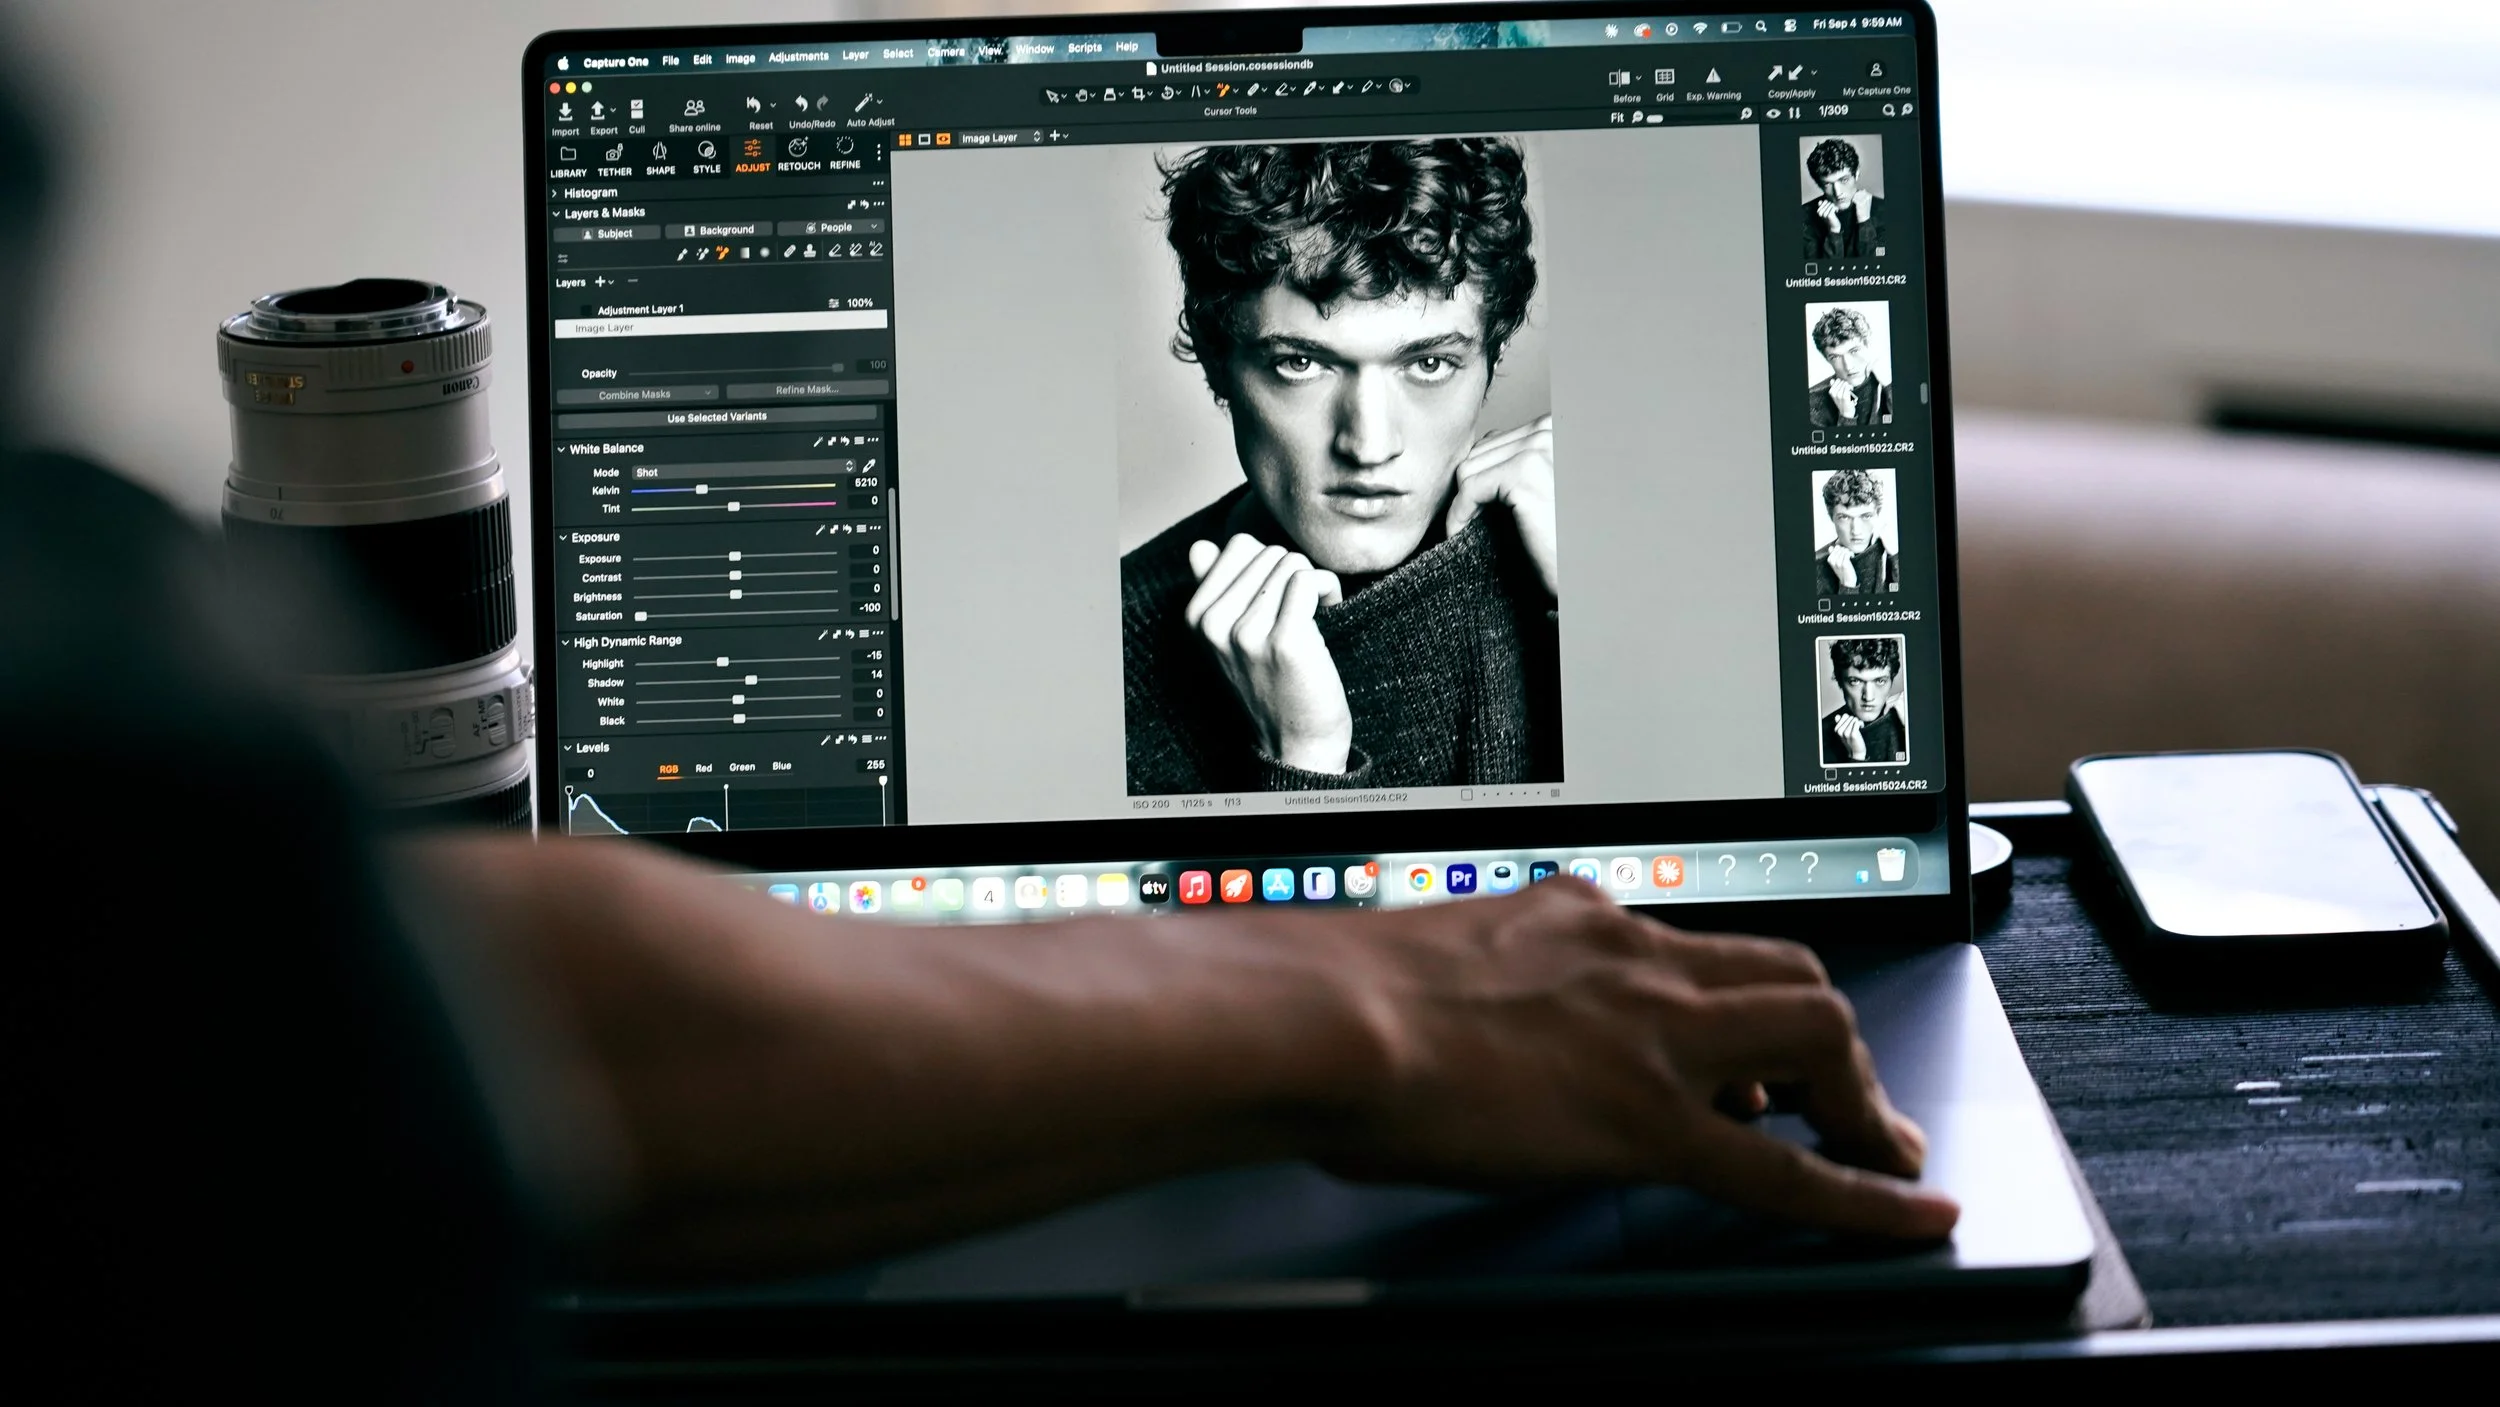Image resolution: width=2500 pixels, height=1407 pixels.
Task: Click the Import icon in toolbar
Action: (x=565, y=112)
